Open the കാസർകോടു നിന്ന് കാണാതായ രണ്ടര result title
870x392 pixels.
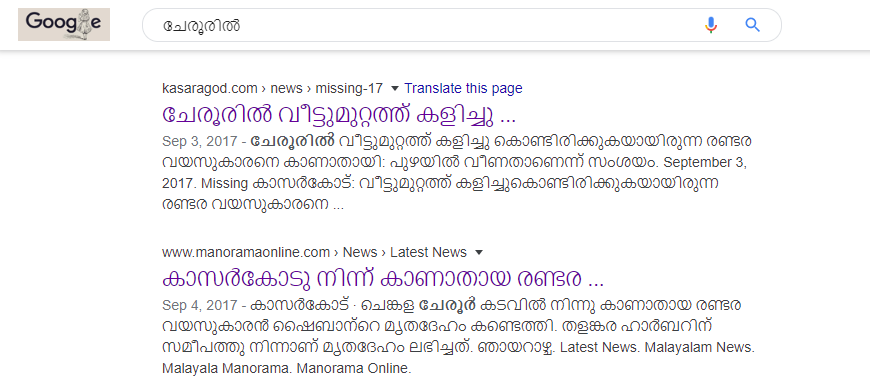click(x=383, y=278)
